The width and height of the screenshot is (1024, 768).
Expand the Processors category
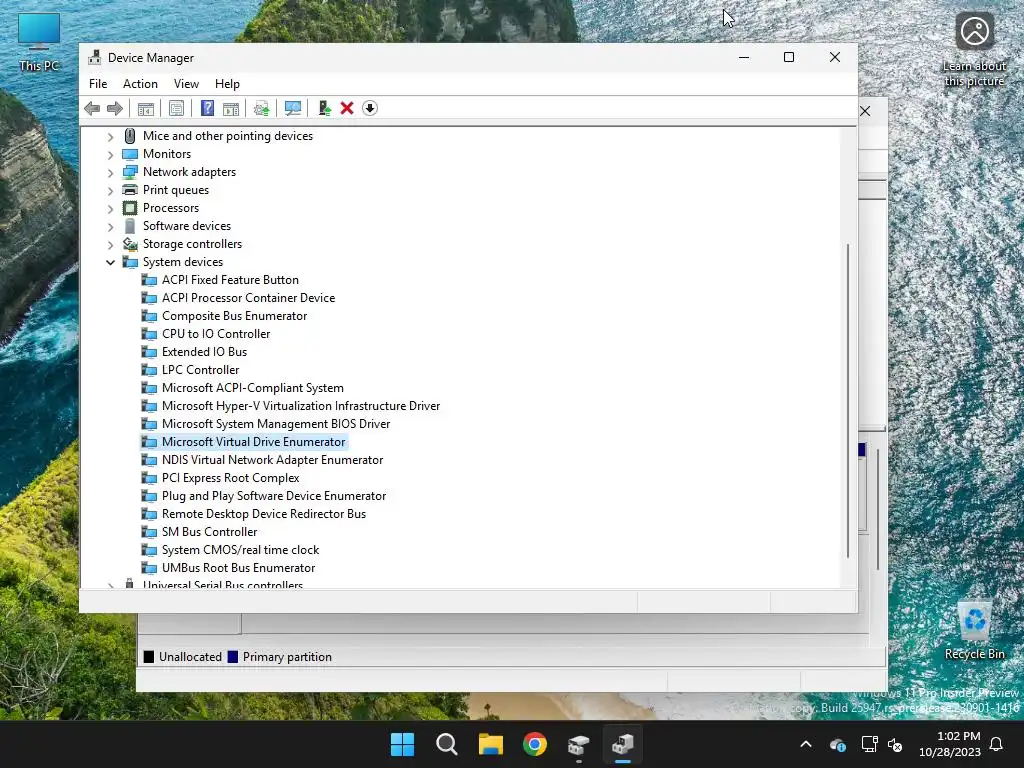110,208
